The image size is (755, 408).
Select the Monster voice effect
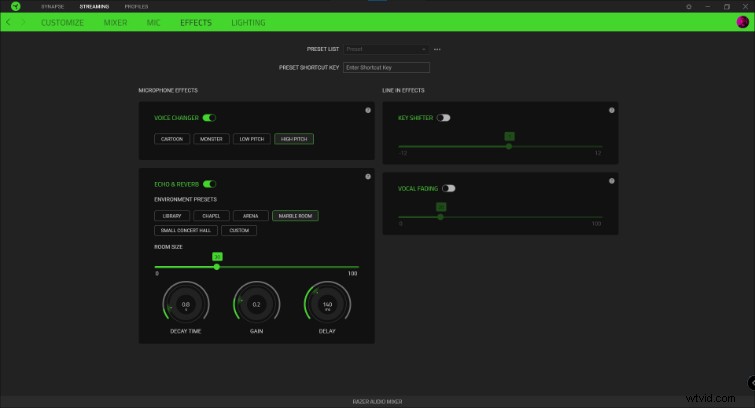point(211,139)
